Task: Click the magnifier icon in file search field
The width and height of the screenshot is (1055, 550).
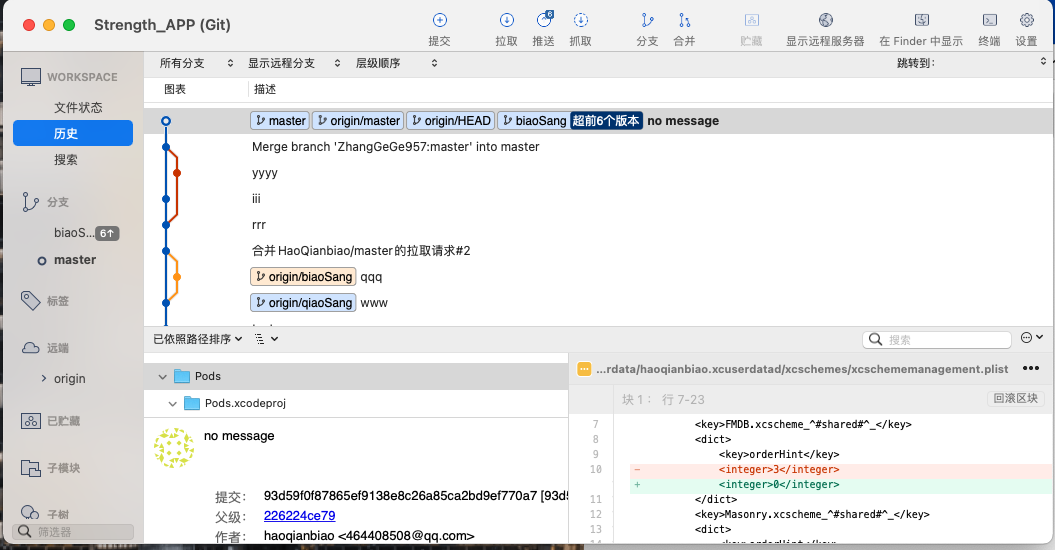Action: tap(875, 339)
